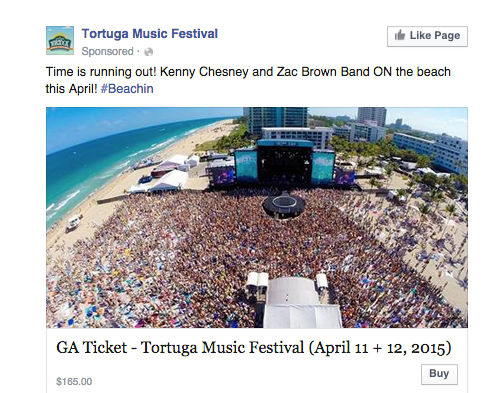Click the tall glass tower behind stage
This screenshot has width=490, height=393.
[275, 120]
